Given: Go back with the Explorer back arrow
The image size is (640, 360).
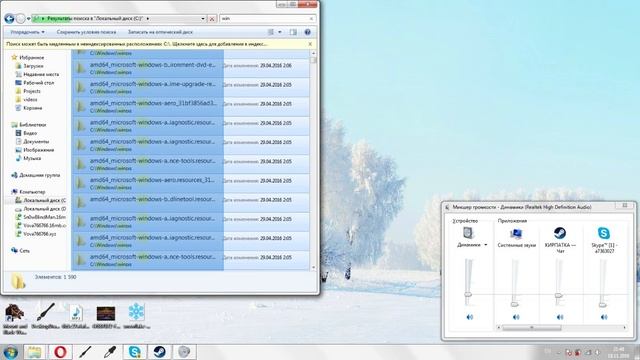Looking at the screenshot, I should 9,19.
